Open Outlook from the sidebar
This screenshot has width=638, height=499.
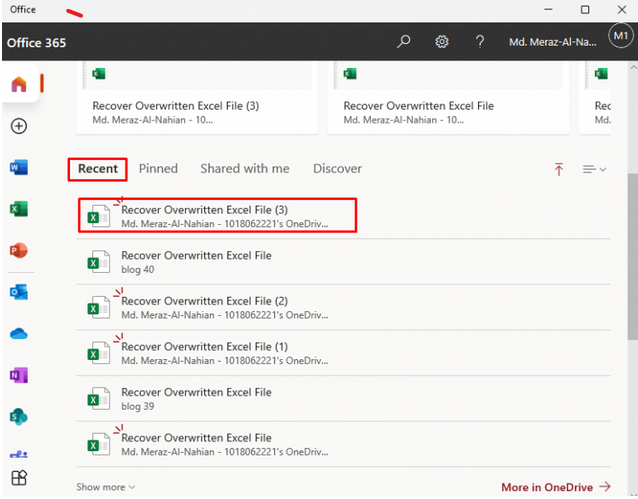(x=19, y=292)
